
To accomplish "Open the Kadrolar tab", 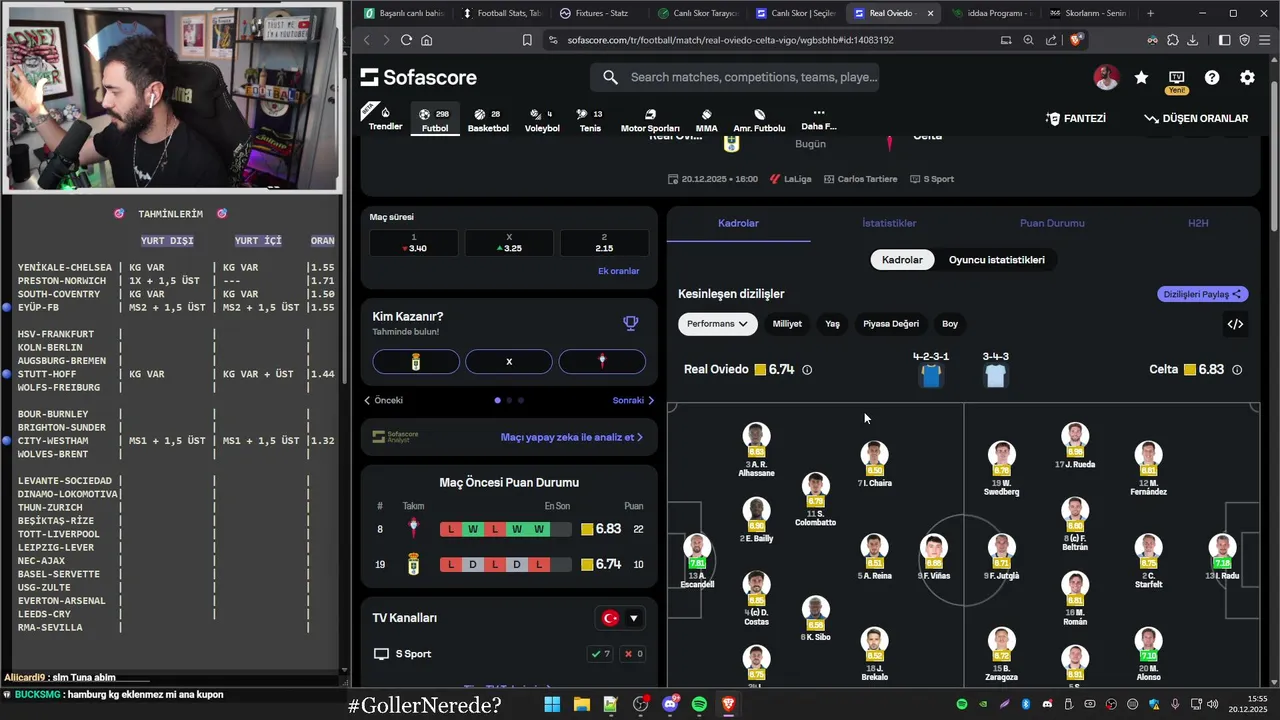I will pos(738,223).
